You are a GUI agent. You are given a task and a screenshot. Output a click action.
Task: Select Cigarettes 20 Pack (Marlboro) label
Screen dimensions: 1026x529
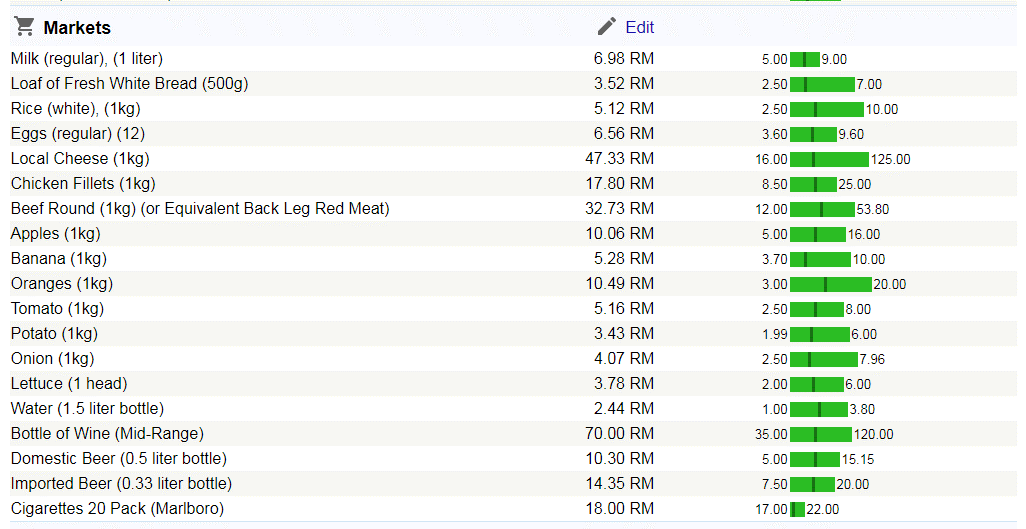[117, 509]
